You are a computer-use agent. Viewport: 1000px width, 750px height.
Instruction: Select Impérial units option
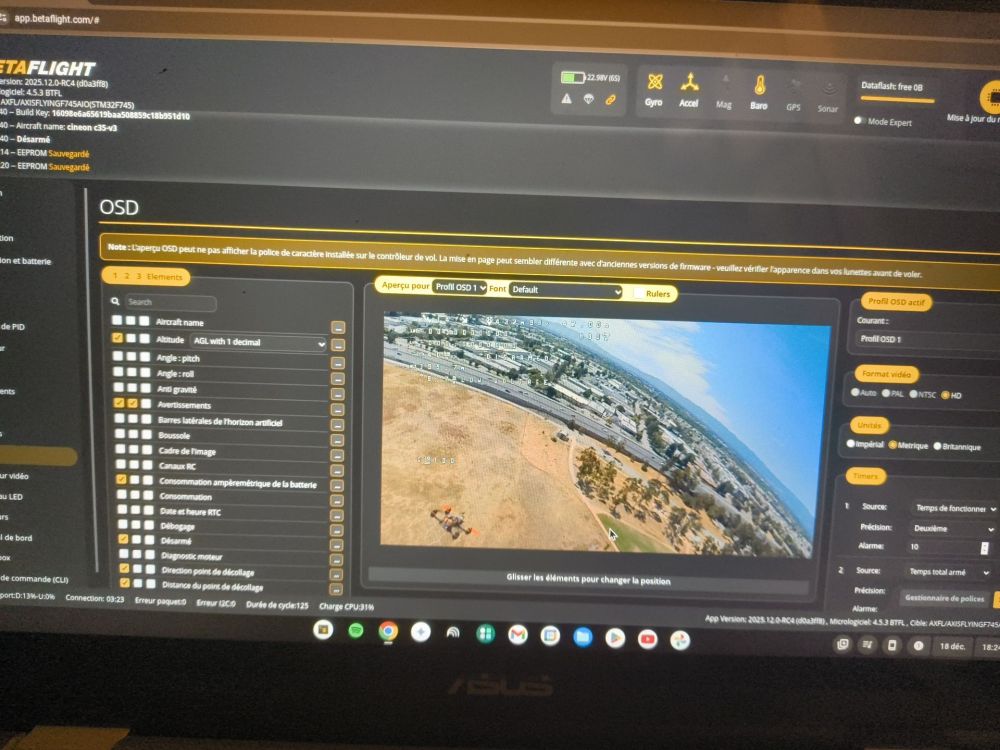click(851, 445)
